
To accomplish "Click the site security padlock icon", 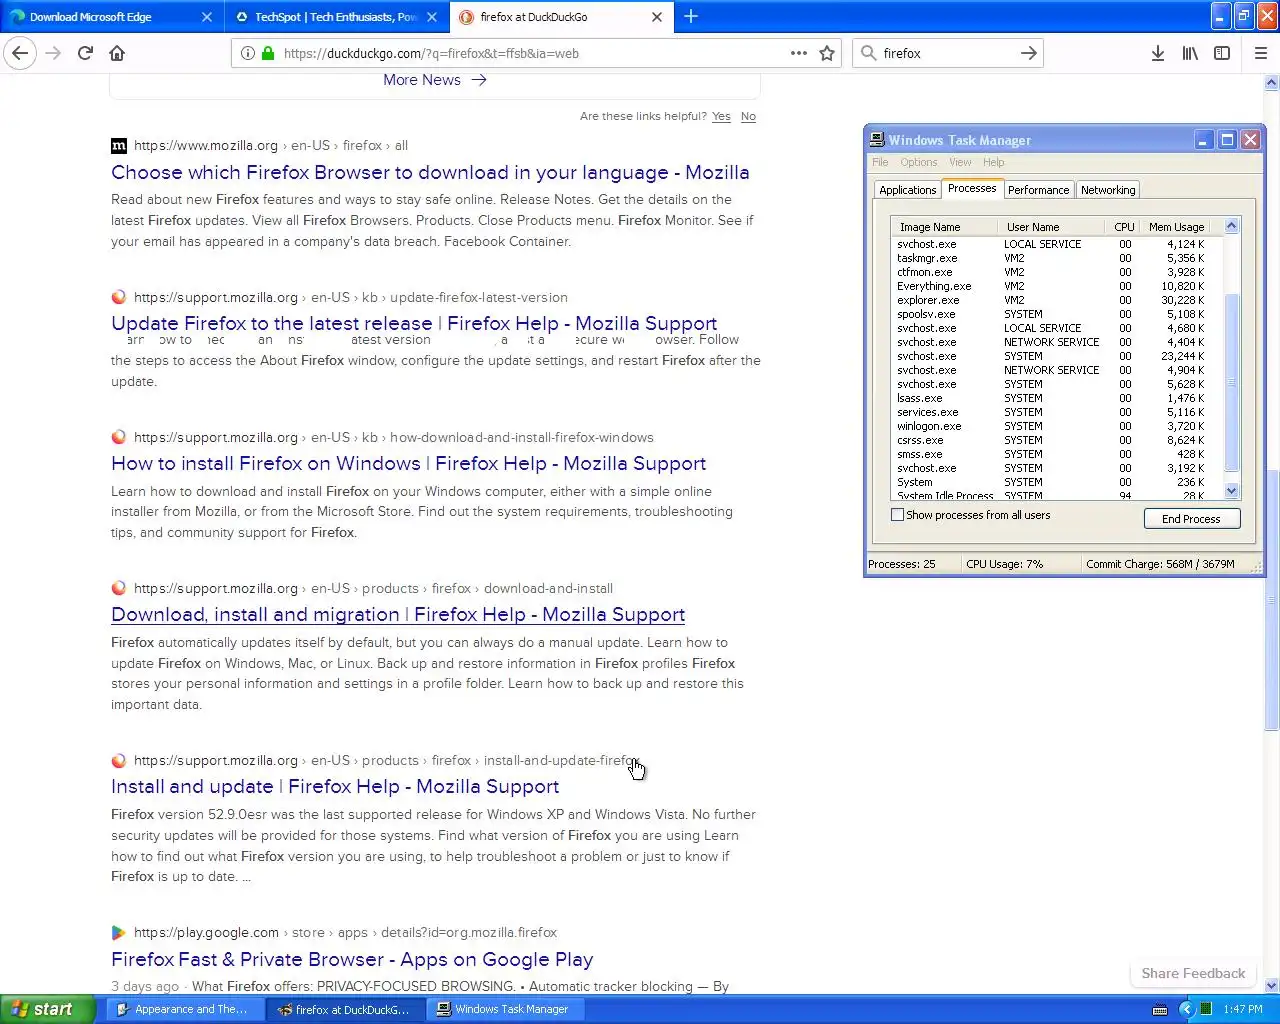I will click(268, 53).
